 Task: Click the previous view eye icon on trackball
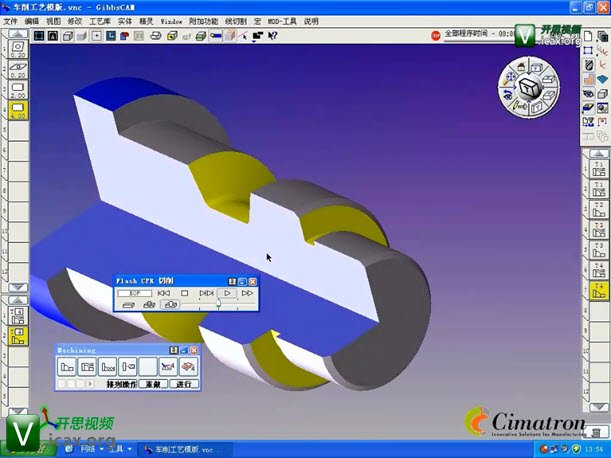point(507,94)
